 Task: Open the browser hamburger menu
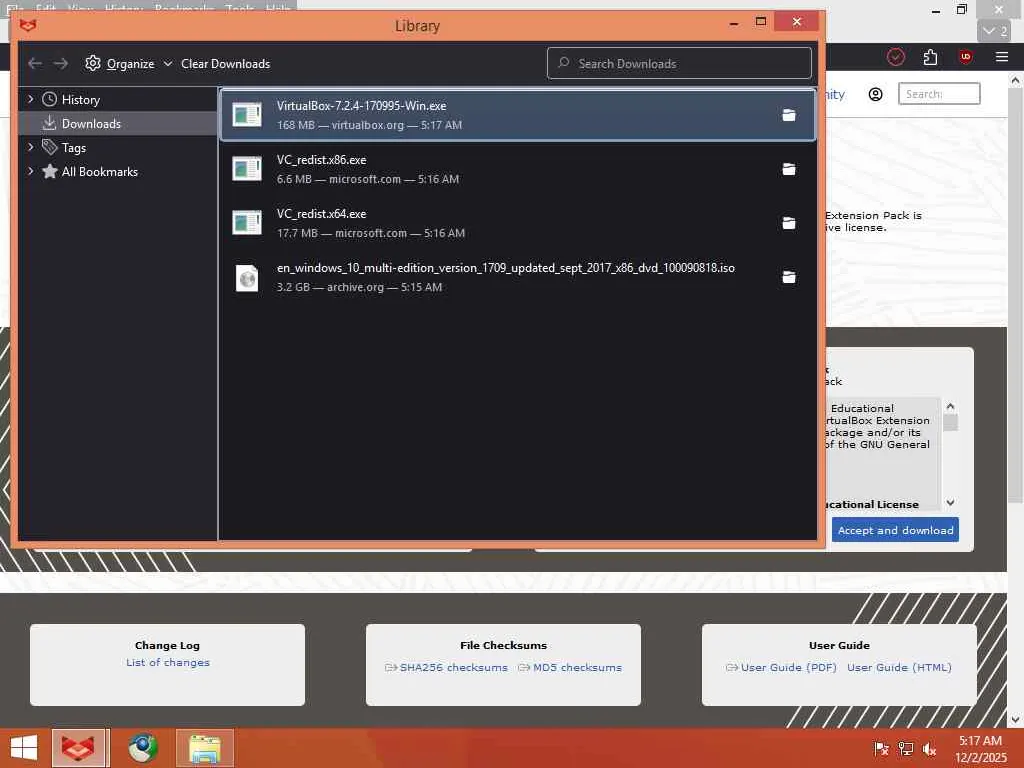pyautogui.click(x=1002, y=57)
